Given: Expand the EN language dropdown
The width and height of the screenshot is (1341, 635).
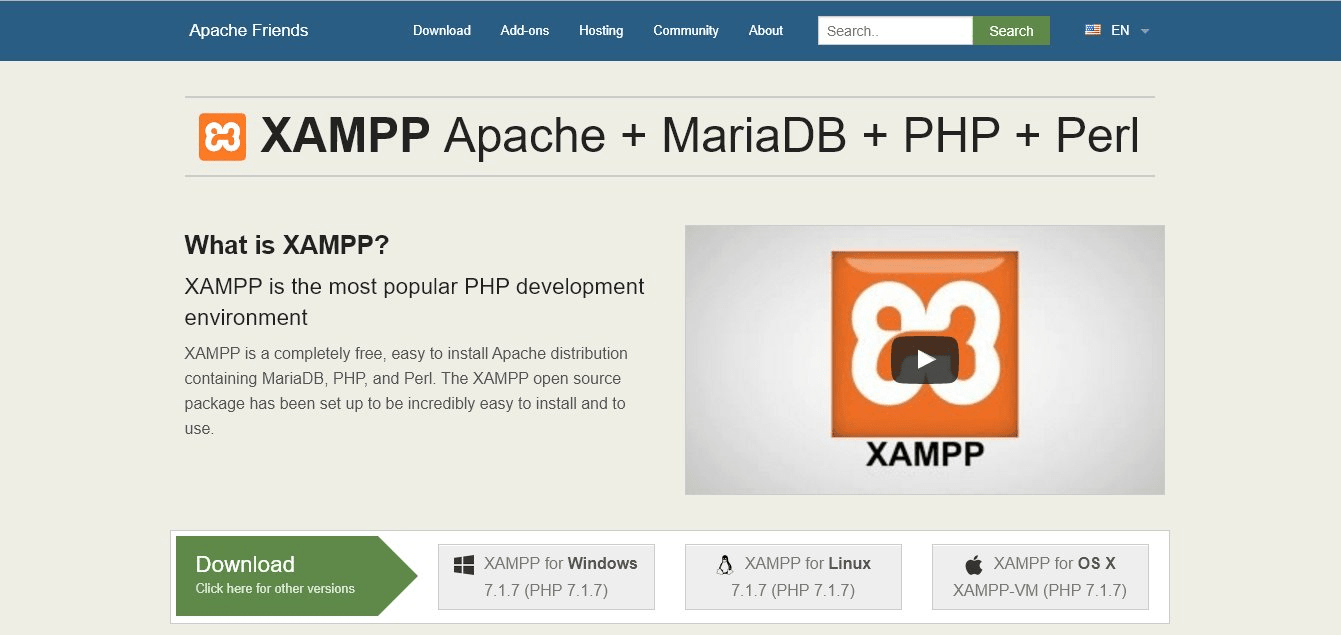Looking at the screenshot, I should coord(1119,30).
